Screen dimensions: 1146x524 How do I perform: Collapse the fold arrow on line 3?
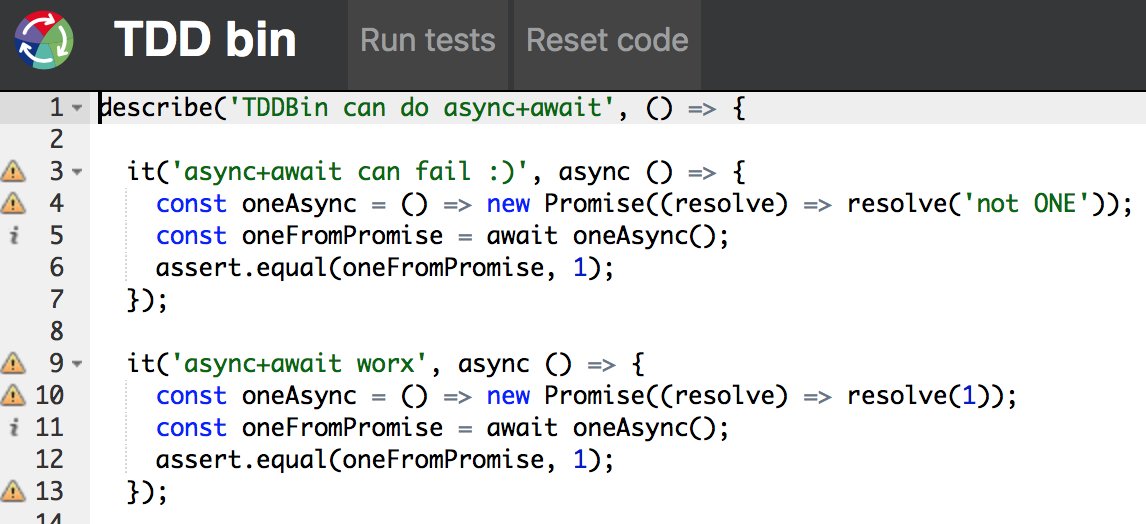[x=77, y=172]
